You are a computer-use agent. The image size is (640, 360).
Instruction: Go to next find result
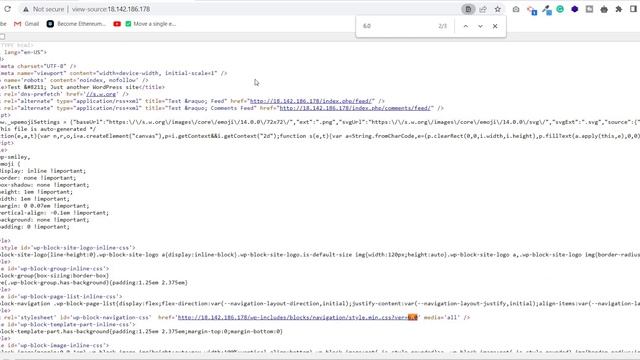pos(480,26)
